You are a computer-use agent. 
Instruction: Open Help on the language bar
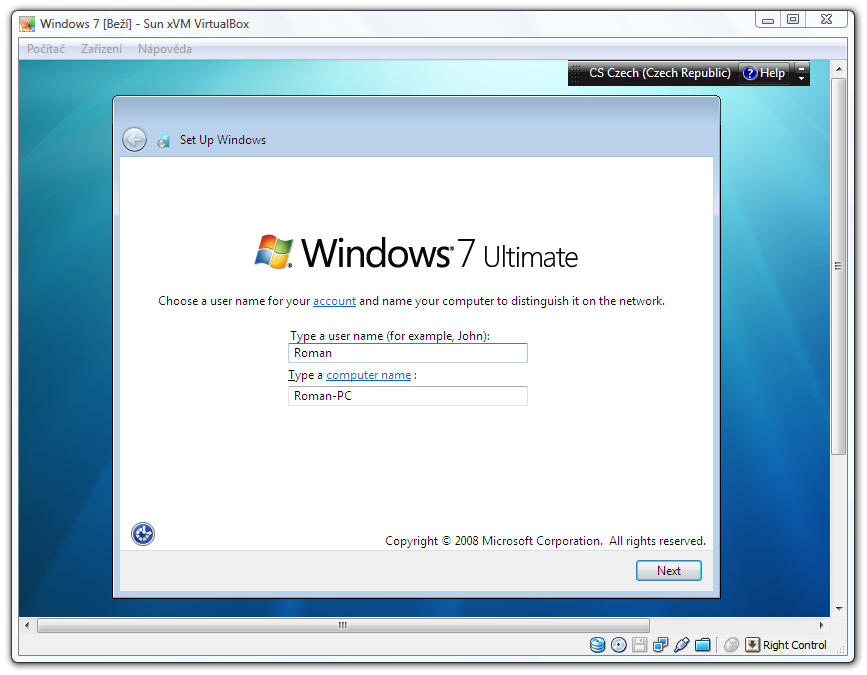pos(764,73)
